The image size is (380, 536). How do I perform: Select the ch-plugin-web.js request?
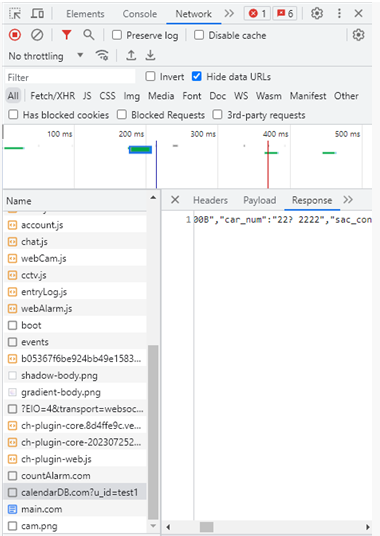(x=75, y=459)
